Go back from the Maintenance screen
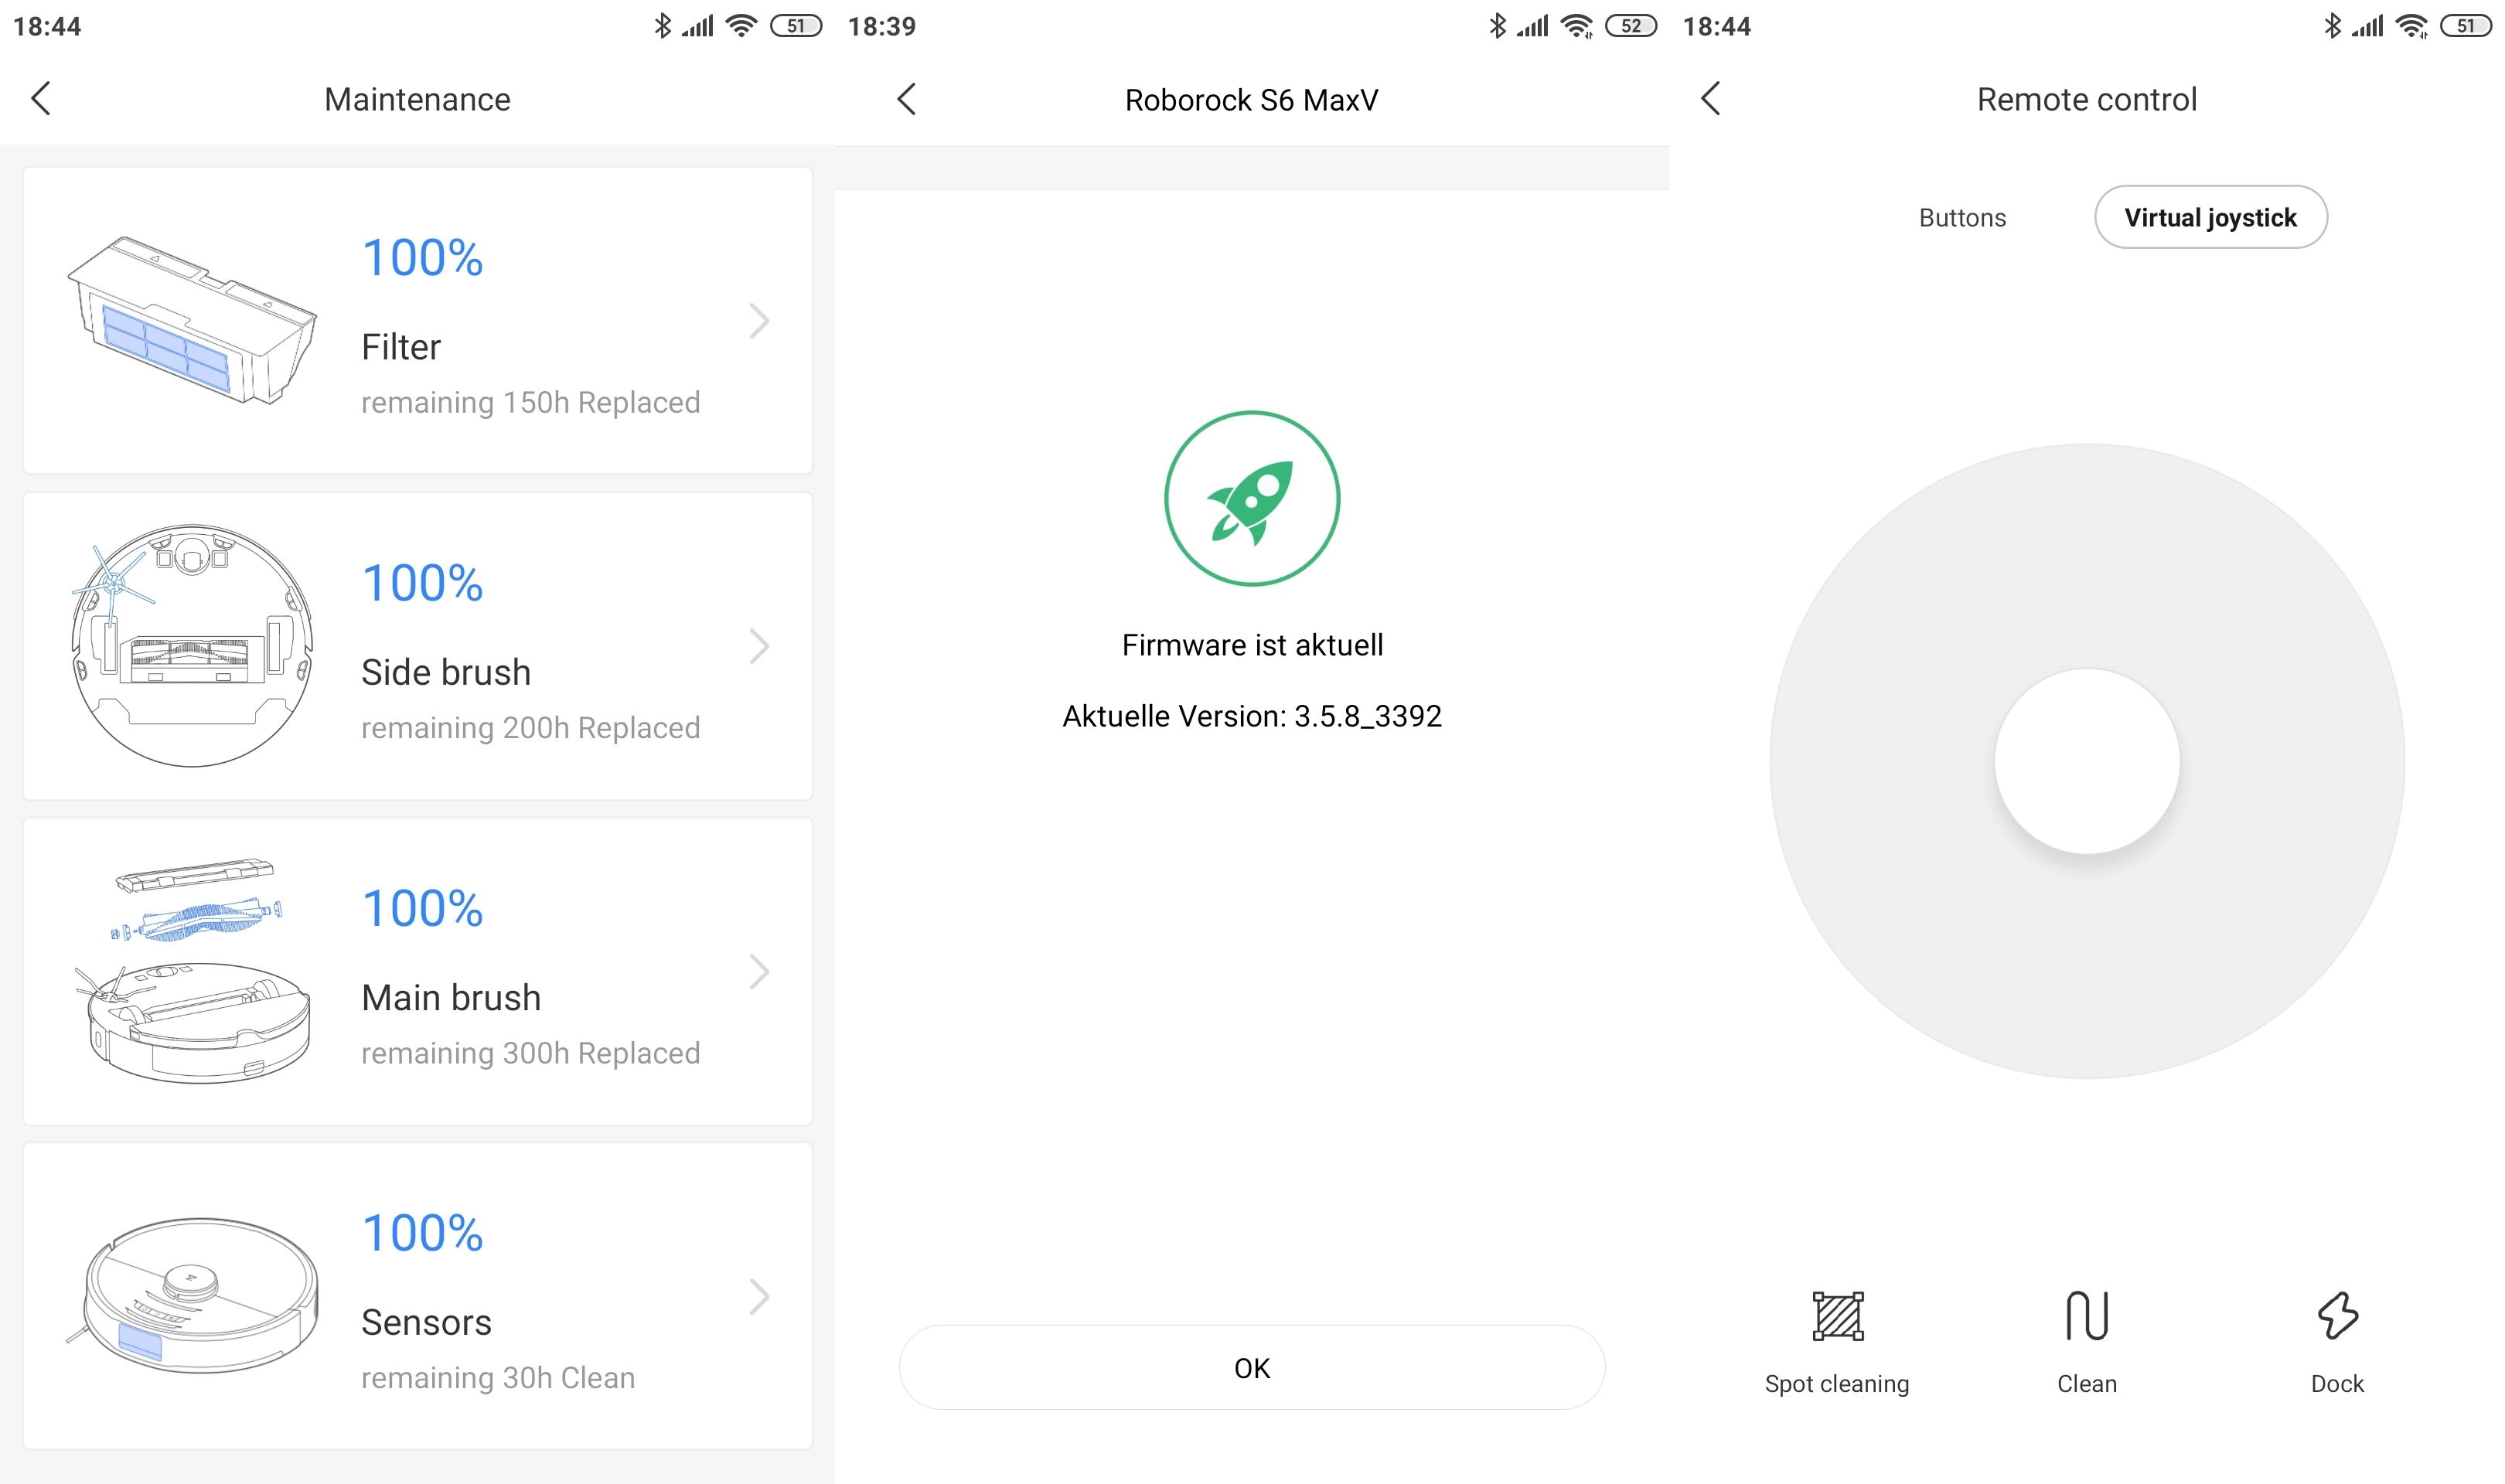The image size is (2505, 1484). click(41, 98)
